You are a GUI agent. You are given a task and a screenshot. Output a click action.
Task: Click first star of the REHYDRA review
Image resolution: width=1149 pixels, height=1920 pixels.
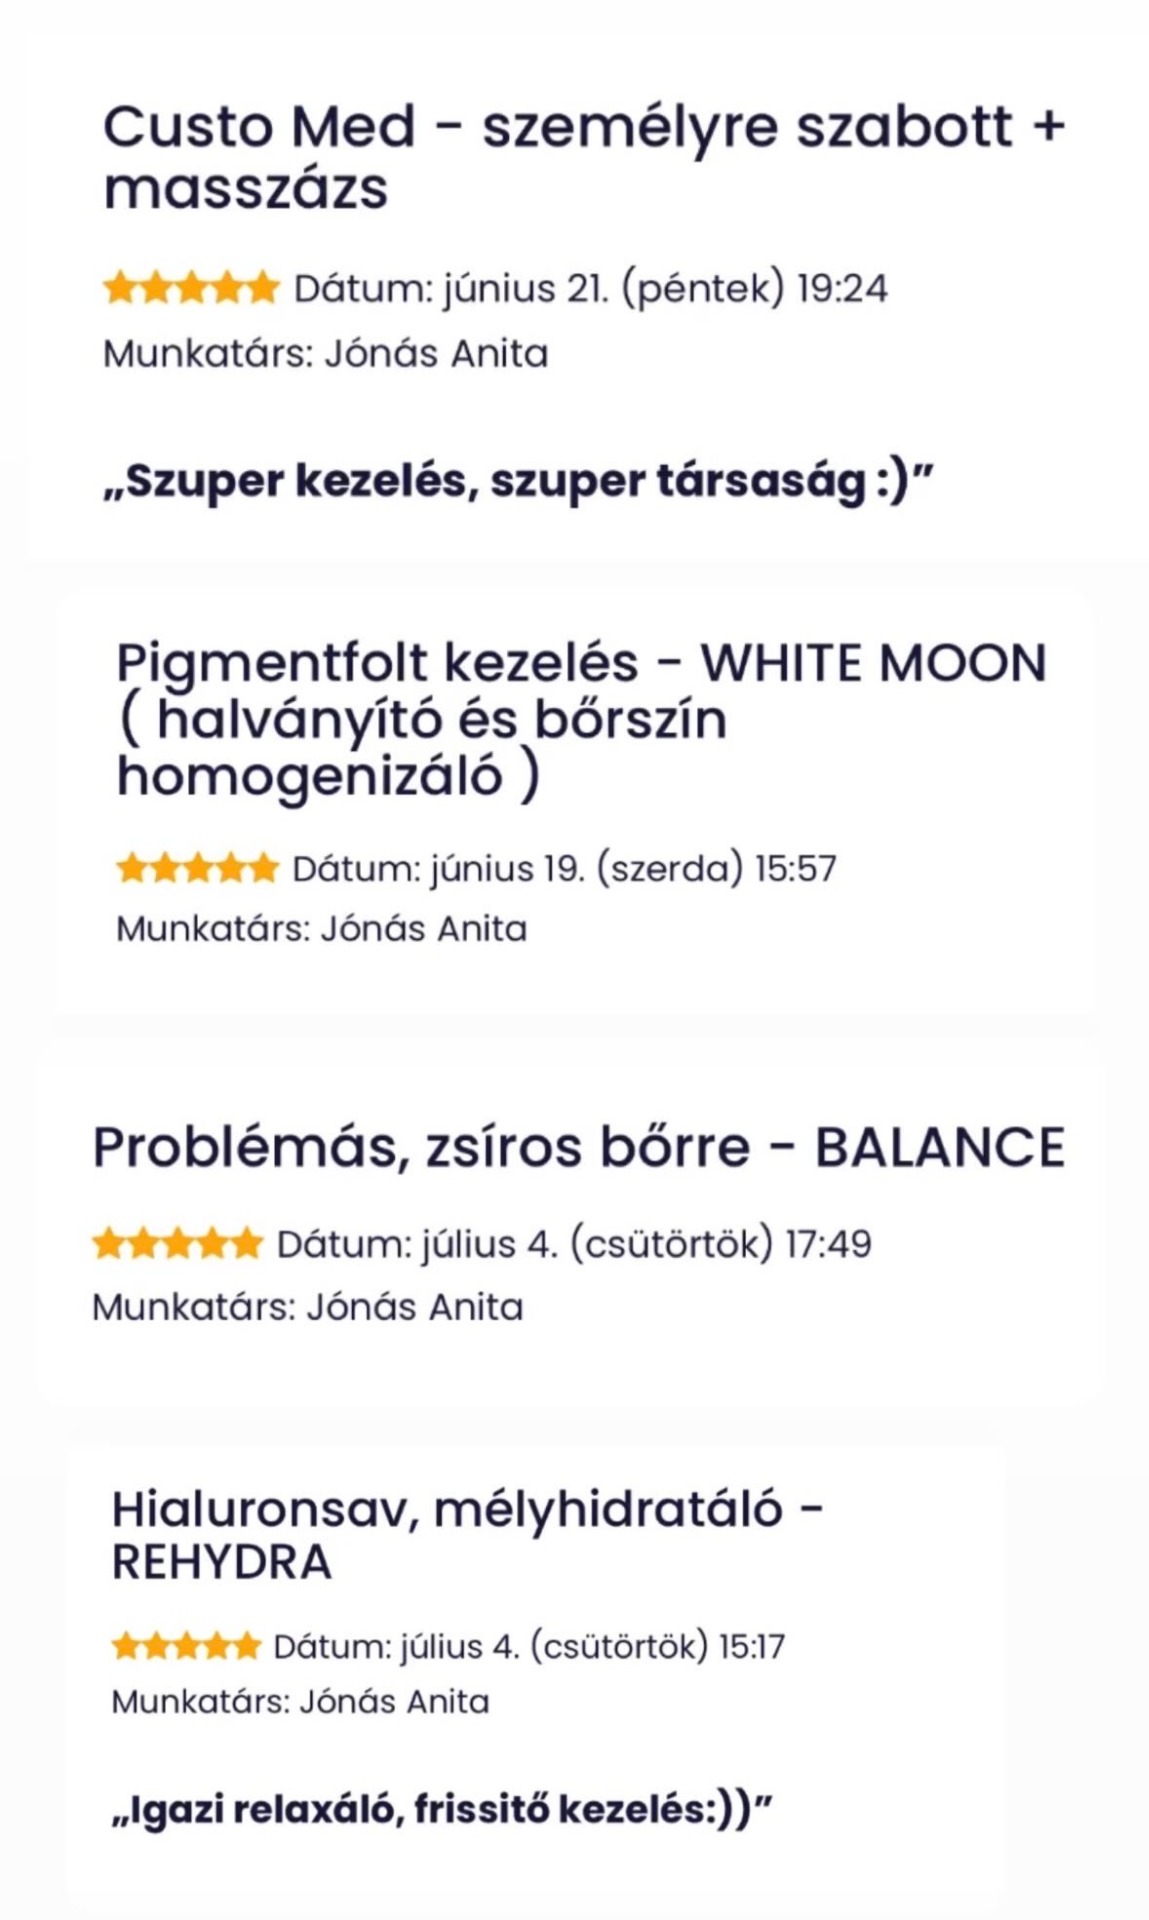[x=126, y=1646]
